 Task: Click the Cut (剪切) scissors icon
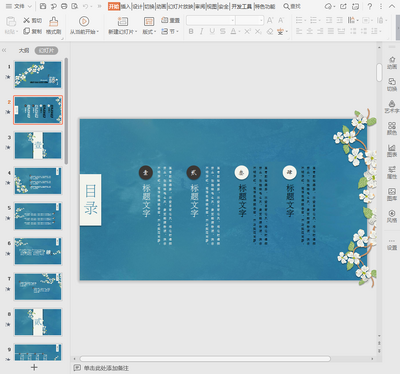[x=26, y=20]
